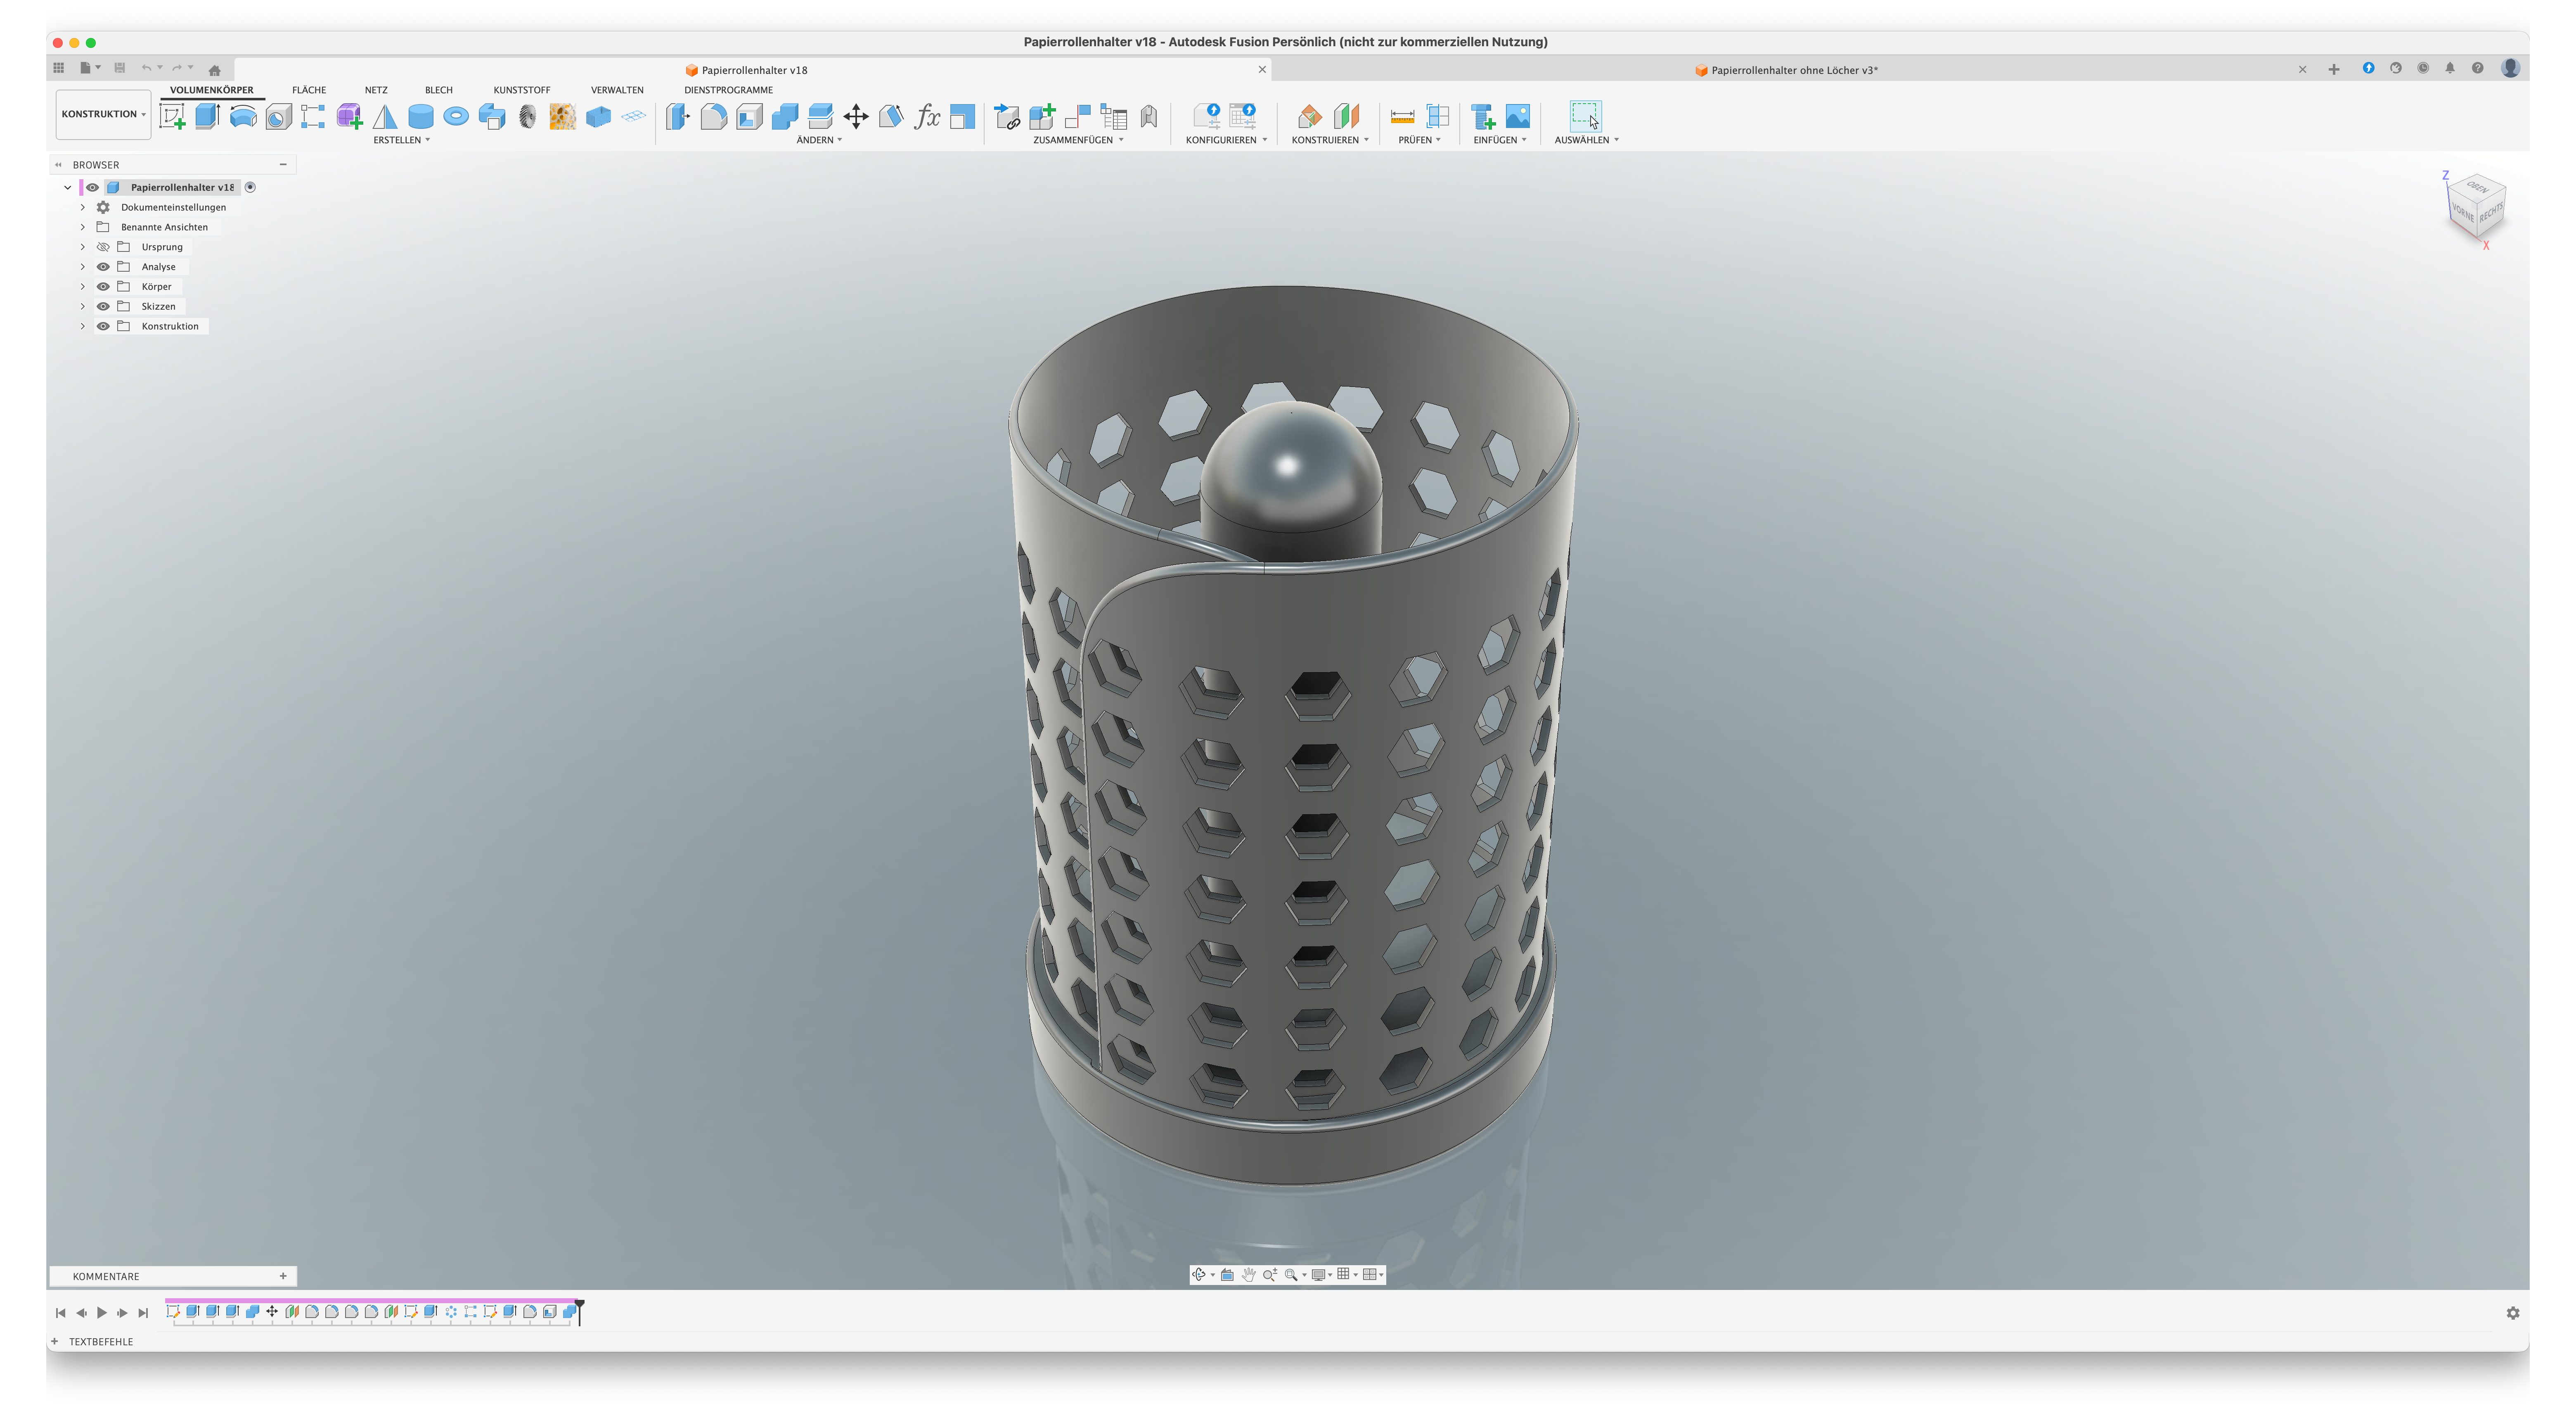Select the Move/Copy arrows tool in the toolbar
The width and height of the screenshot is (2576, 1413).
[856, 117]
